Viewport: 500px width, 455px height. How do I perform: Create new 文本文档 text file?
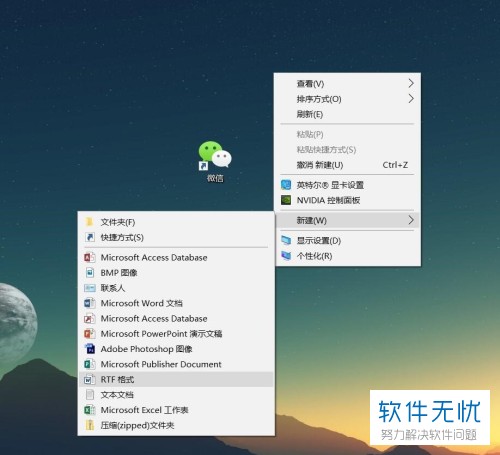[176, 395]
